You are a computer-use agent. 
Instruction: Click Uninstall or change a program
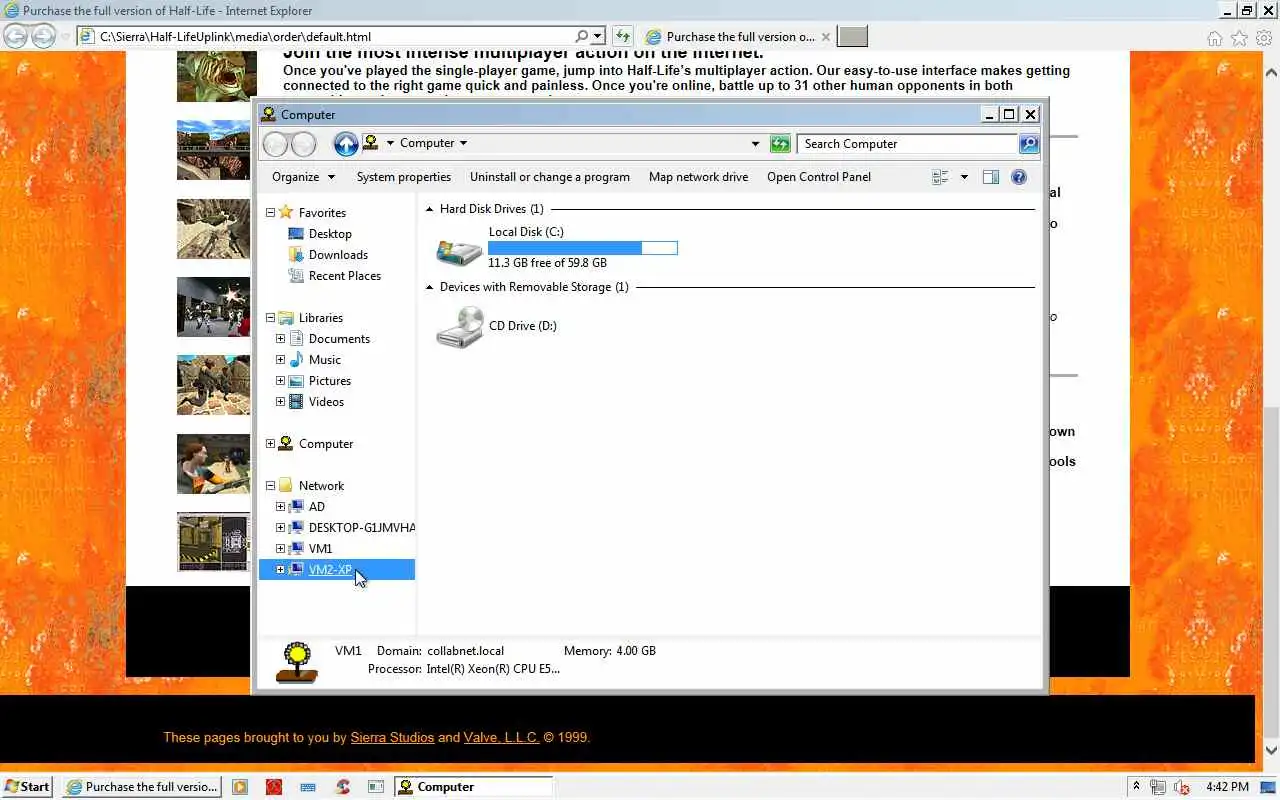550,177
